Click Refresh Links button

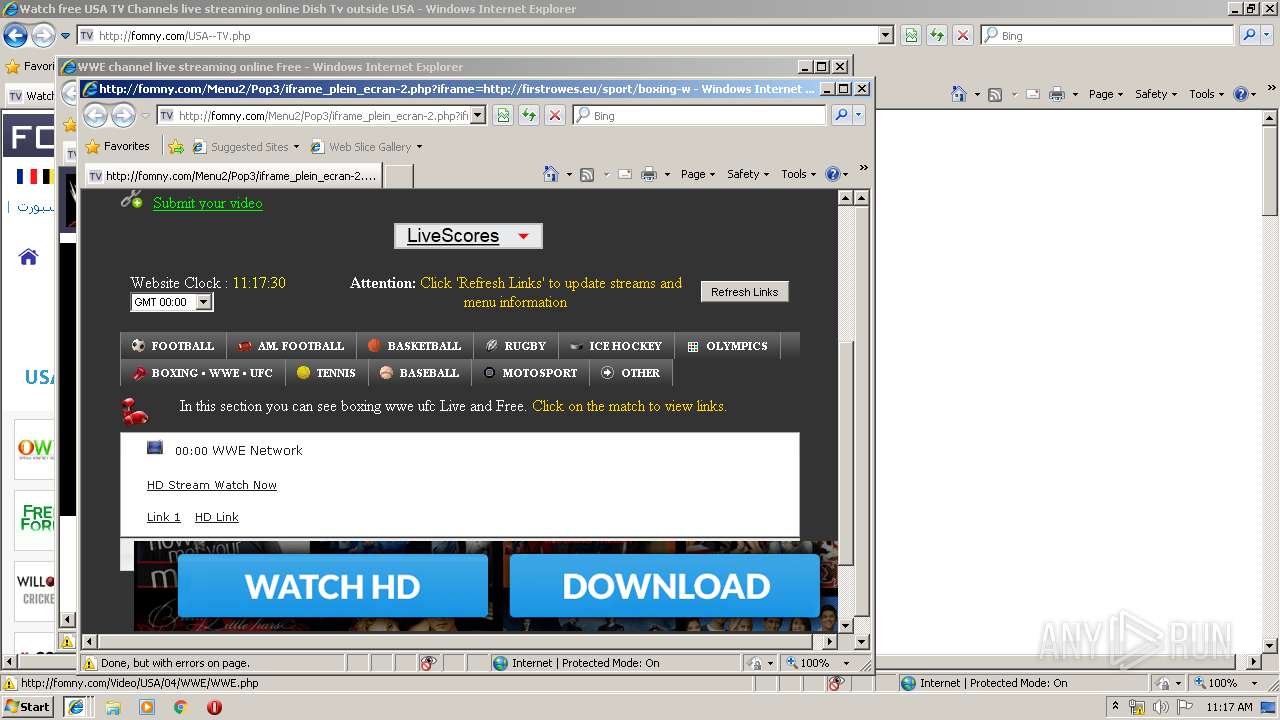pyautogui.click(x=744, y=292)
